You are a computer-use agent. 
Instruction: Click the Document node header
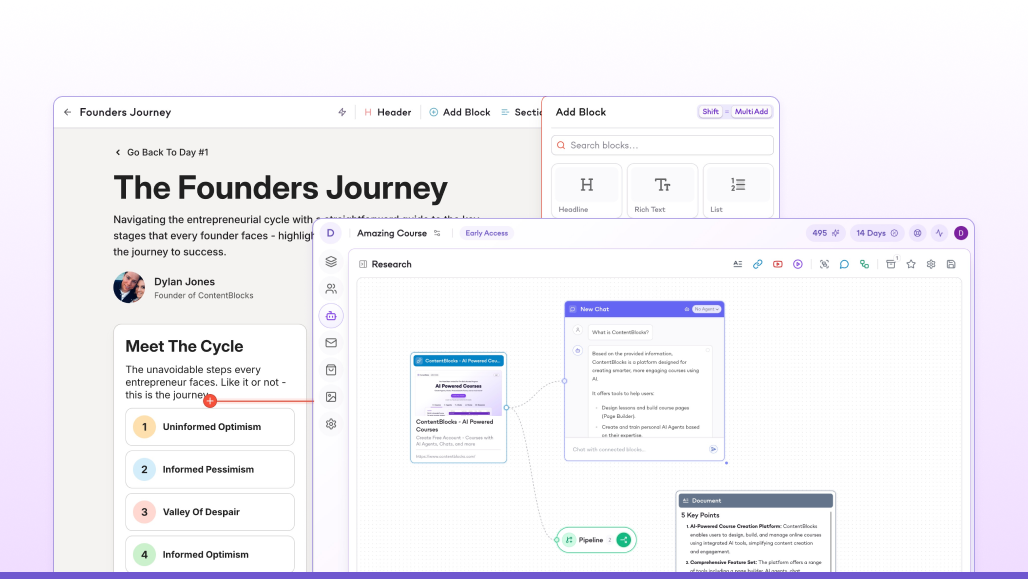756,500
